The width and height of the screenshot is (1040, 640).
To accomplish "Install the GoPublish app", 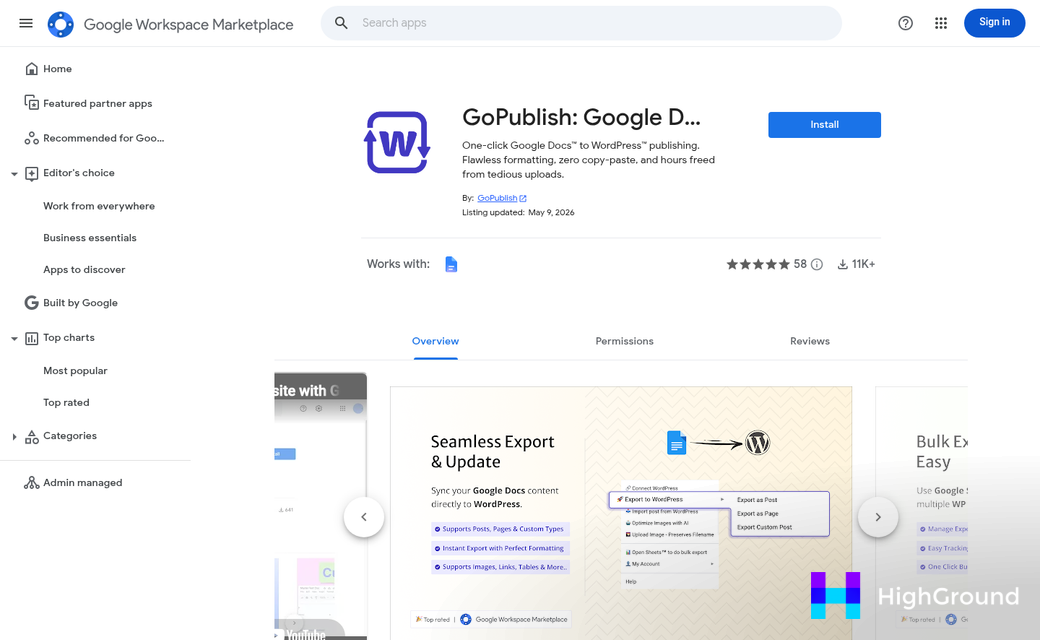I will (824, 125).
